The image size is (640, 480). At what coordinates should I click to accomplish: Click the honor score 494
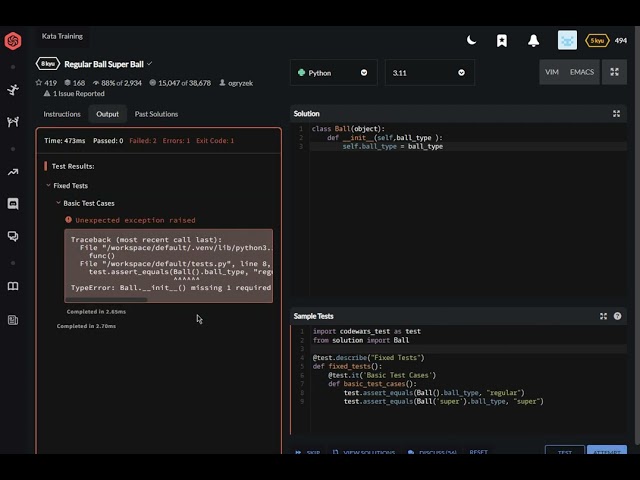coord(621,40)
